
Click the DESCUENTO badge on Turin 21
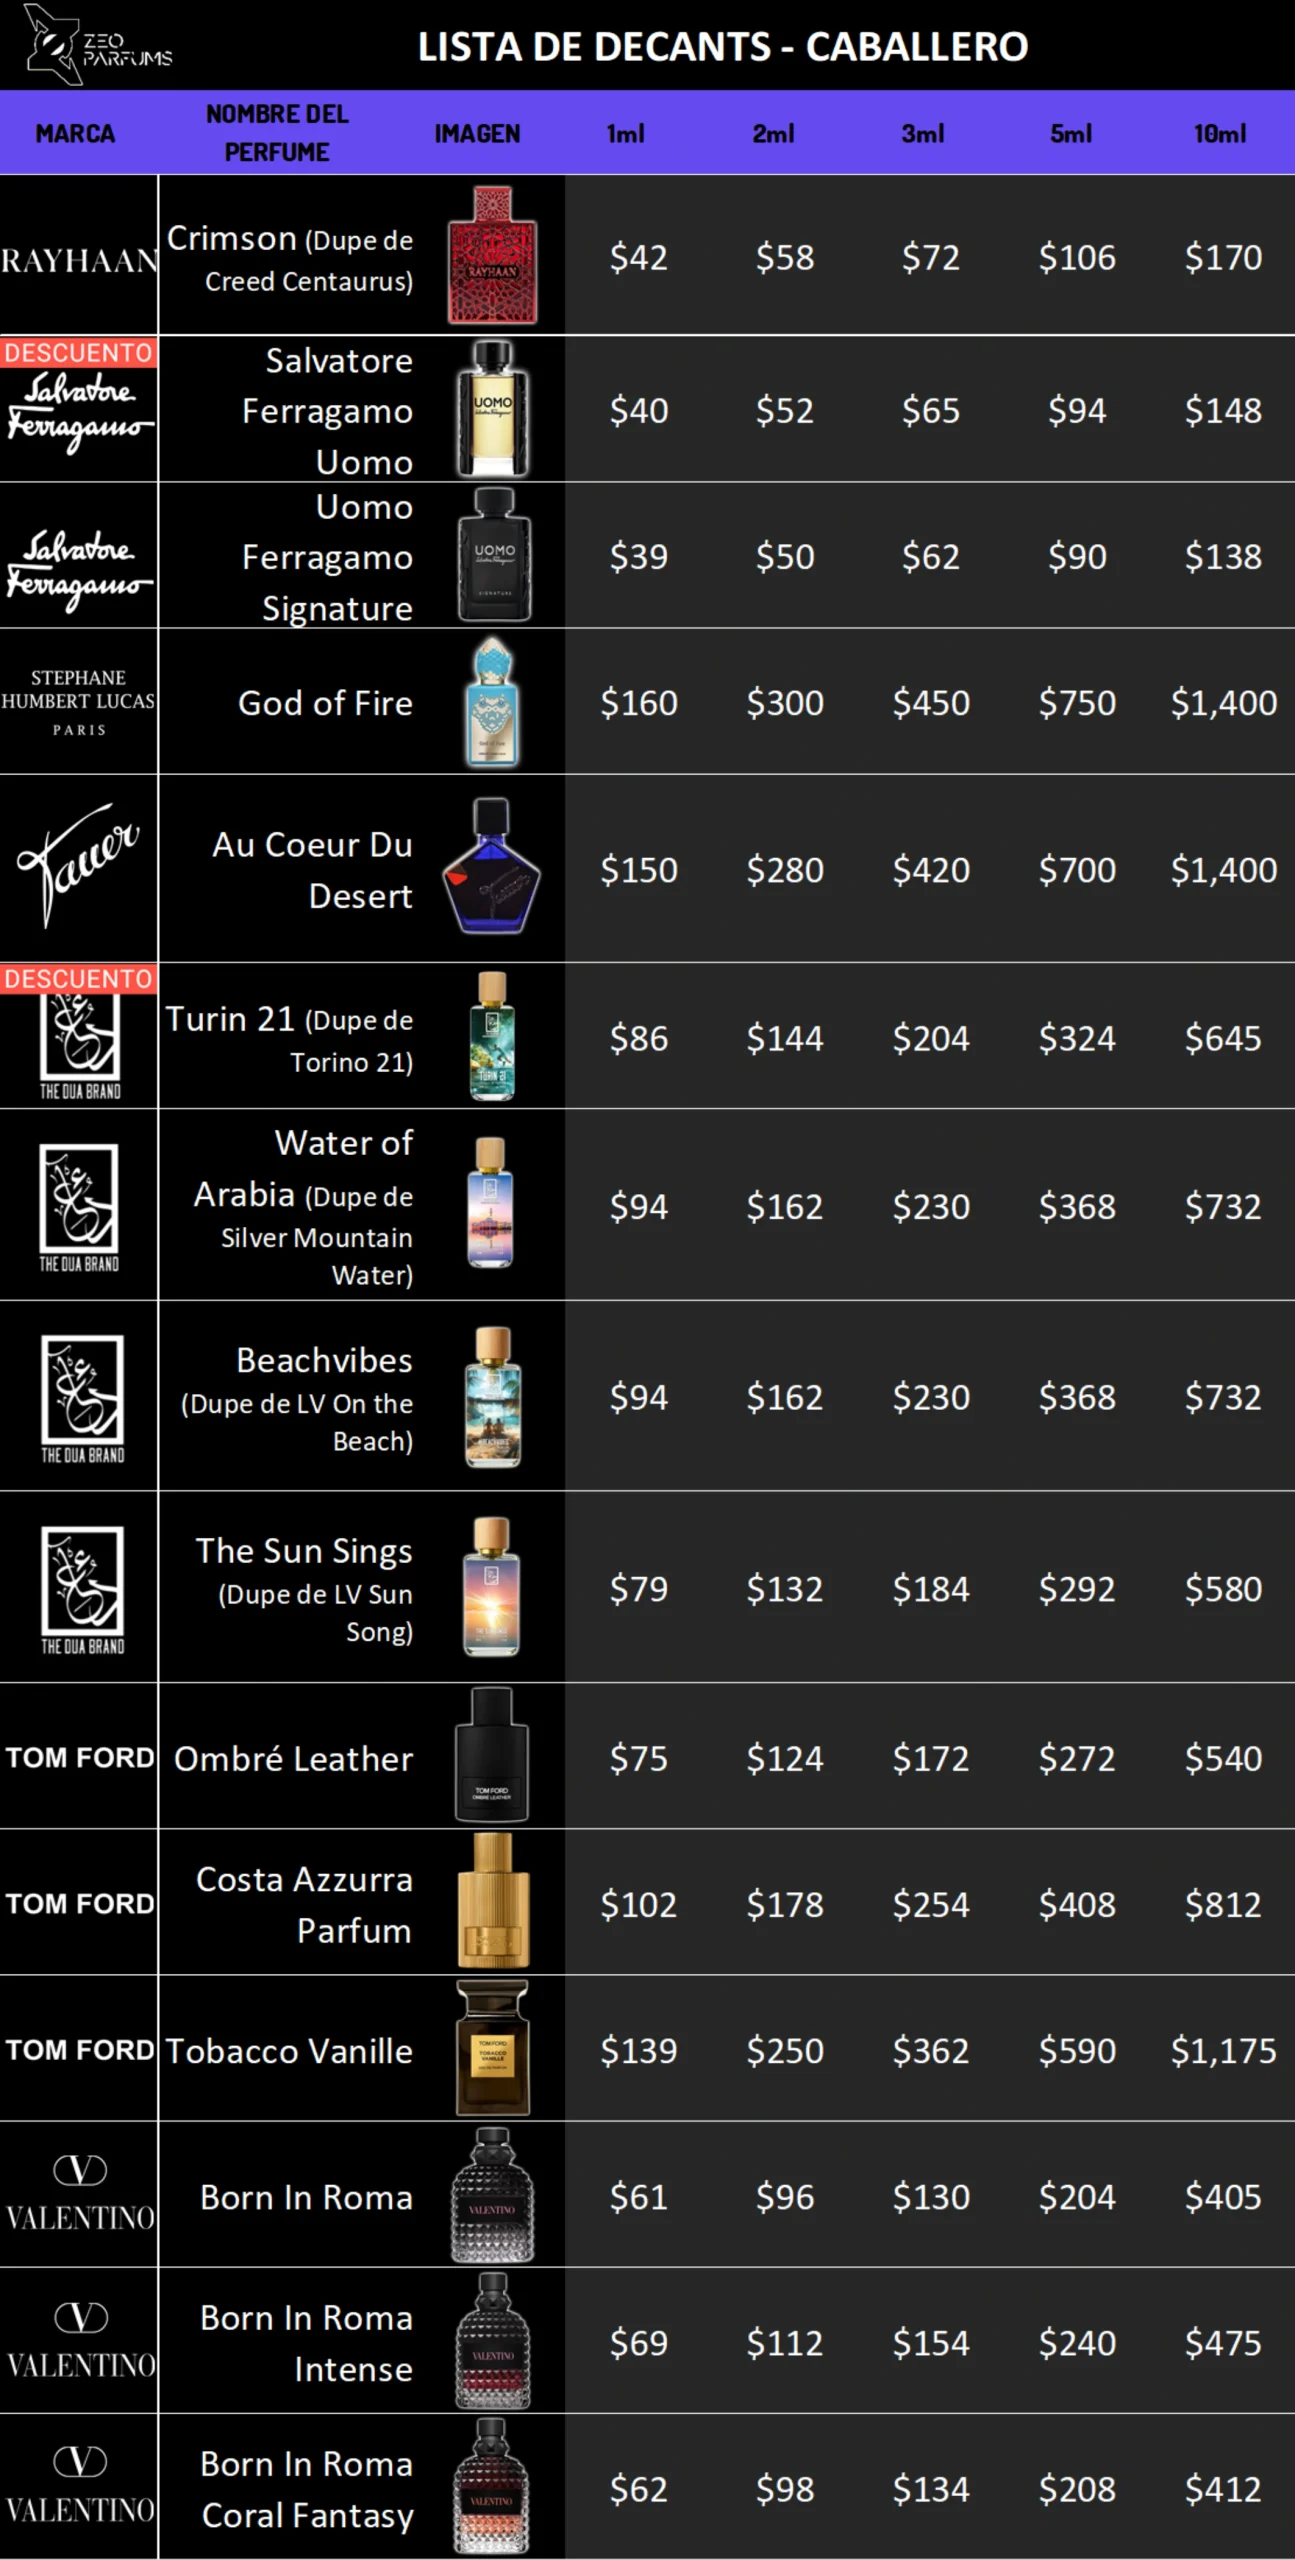click(x=78, y=978)
